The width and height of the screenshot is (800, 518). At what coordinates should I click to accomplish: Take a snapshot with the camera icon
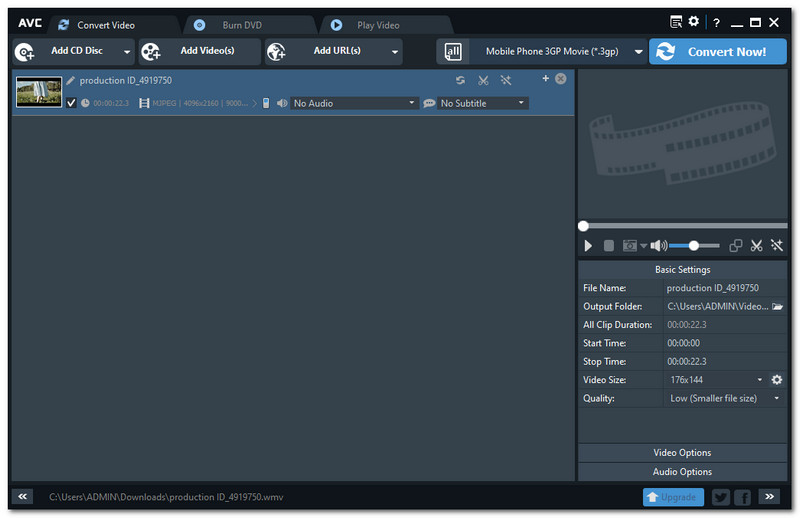coord(630,245)
